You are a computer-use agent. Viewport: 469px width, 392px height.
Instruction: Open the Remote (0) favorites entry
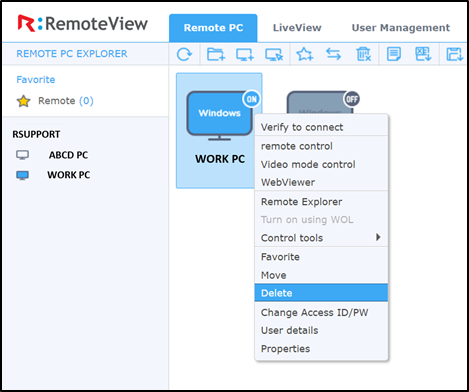[66, 101]
